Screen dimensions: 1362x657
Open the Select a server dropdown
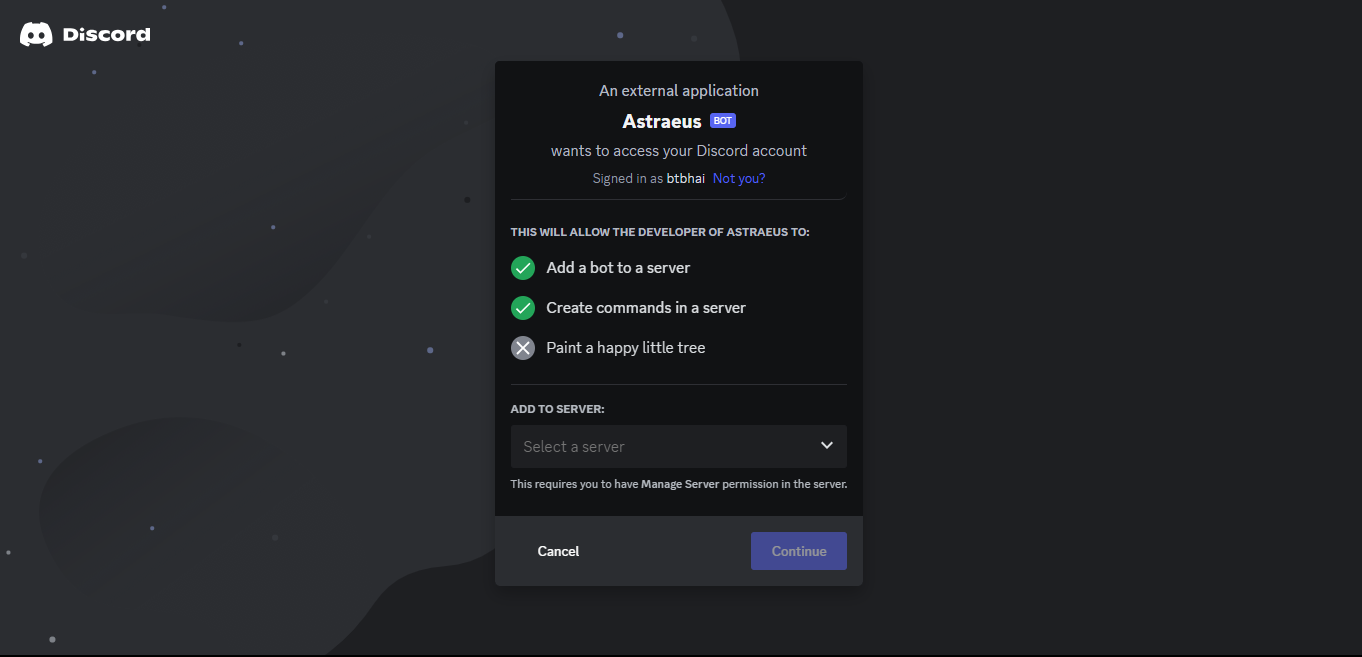(x=679, y=446)
